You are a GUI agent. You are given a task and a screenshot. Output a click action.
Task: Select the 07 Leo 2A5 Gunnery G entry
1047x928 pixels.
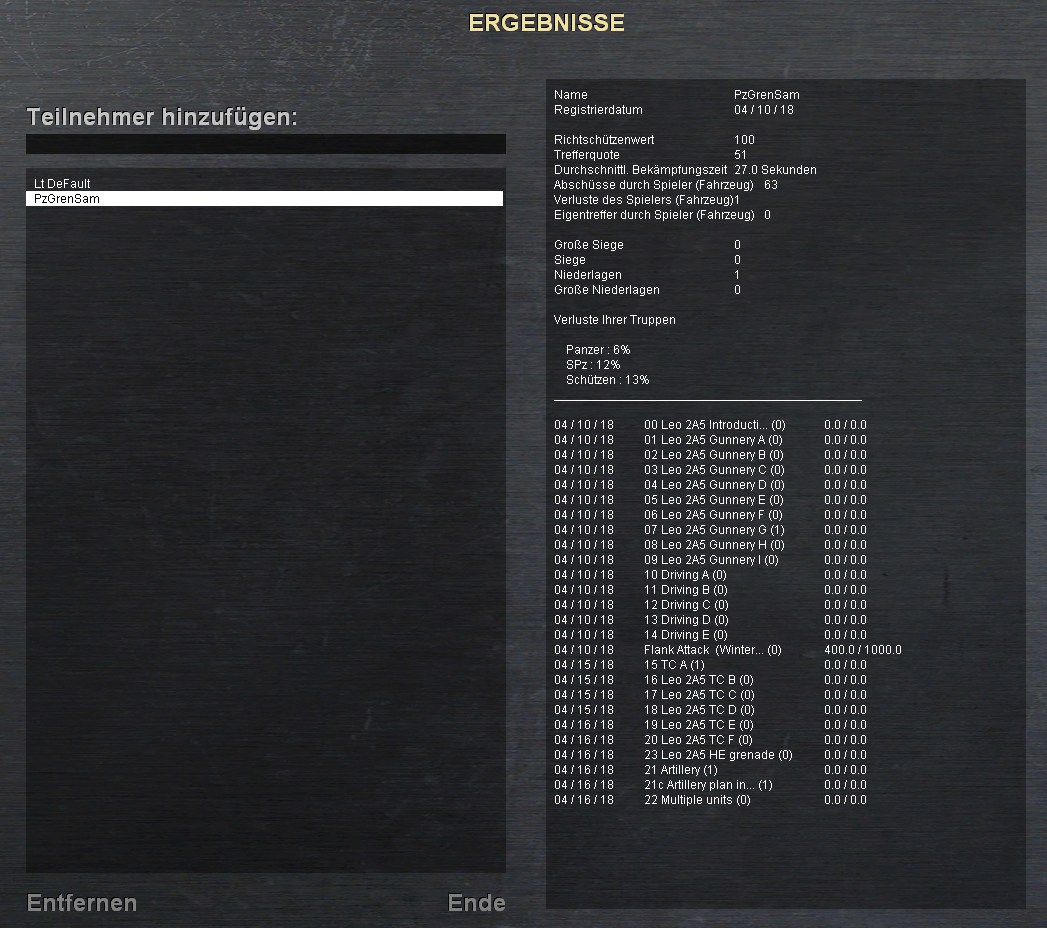click(713, 530)
